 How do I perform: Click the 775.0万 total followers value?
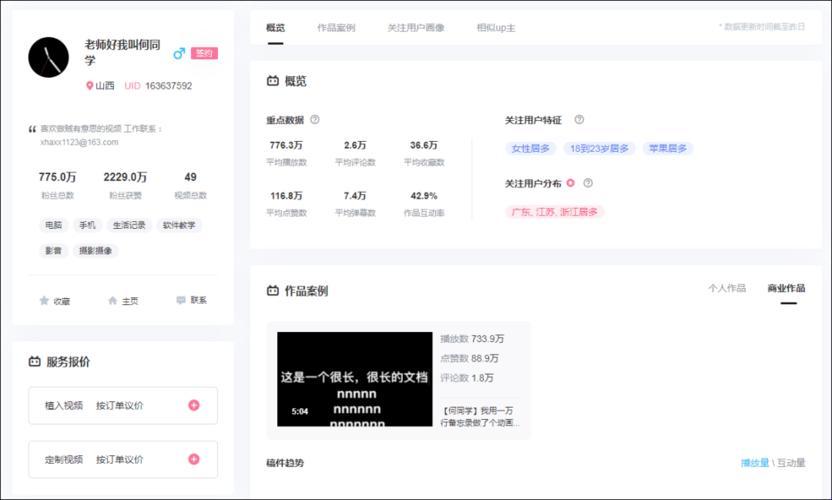[57, 177]
